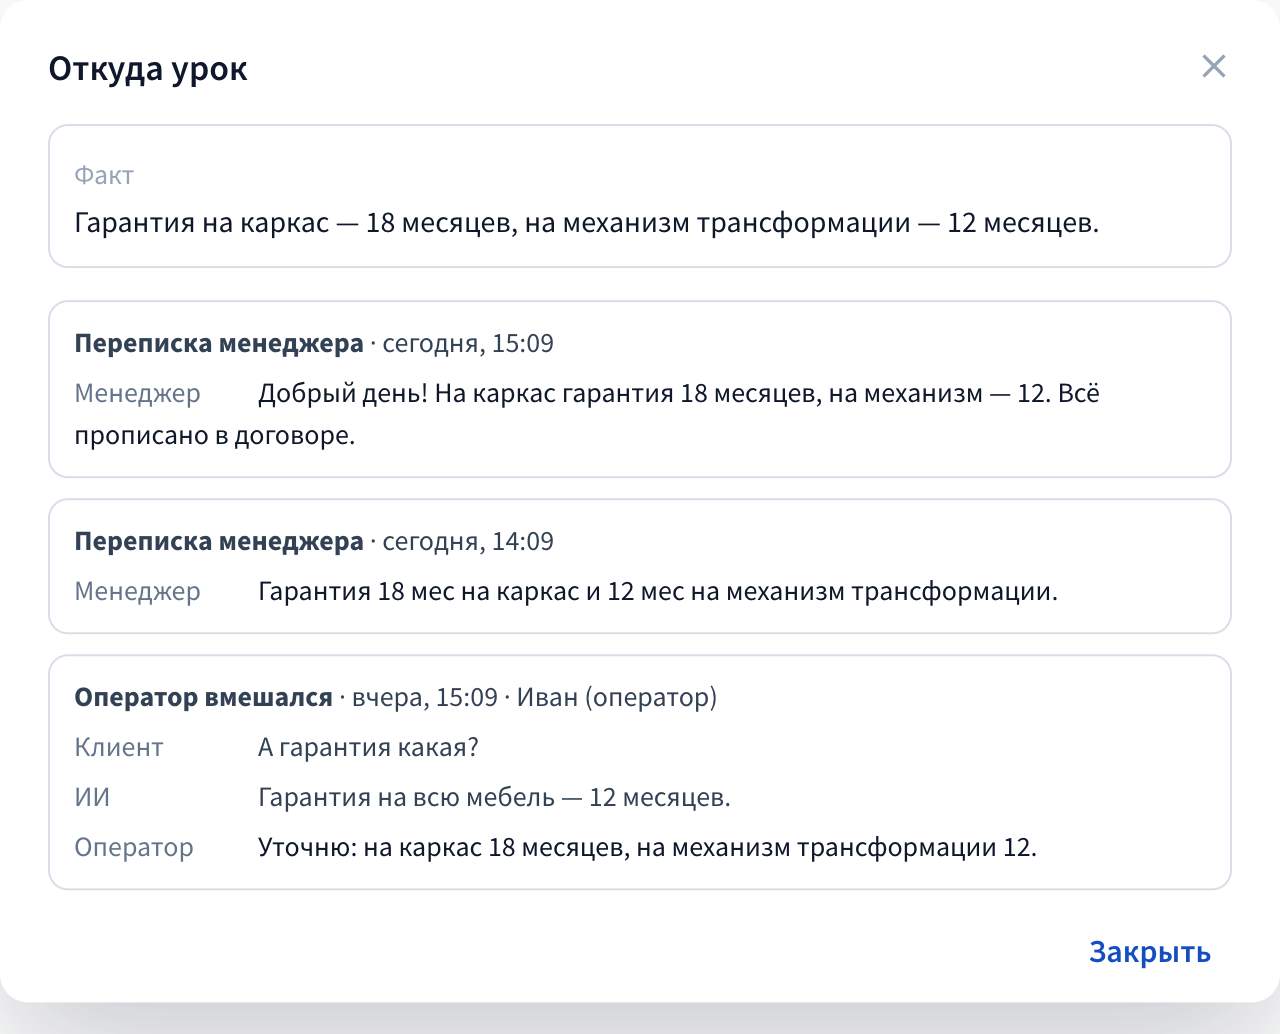Select the client question А гарантия какая?
This screenshot has height=1034, width=1280.
(369, 748)
